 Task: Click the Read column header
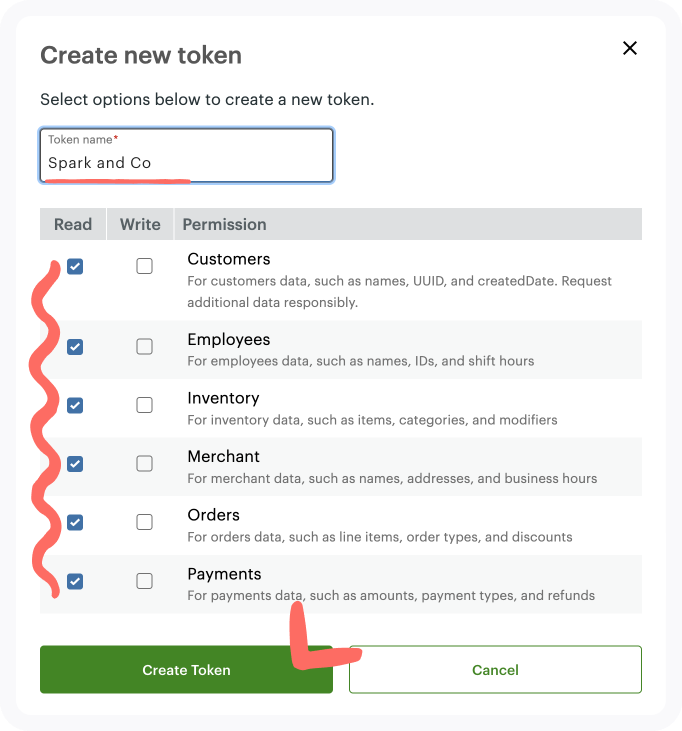pyautogui.click(x=73, y=224)
